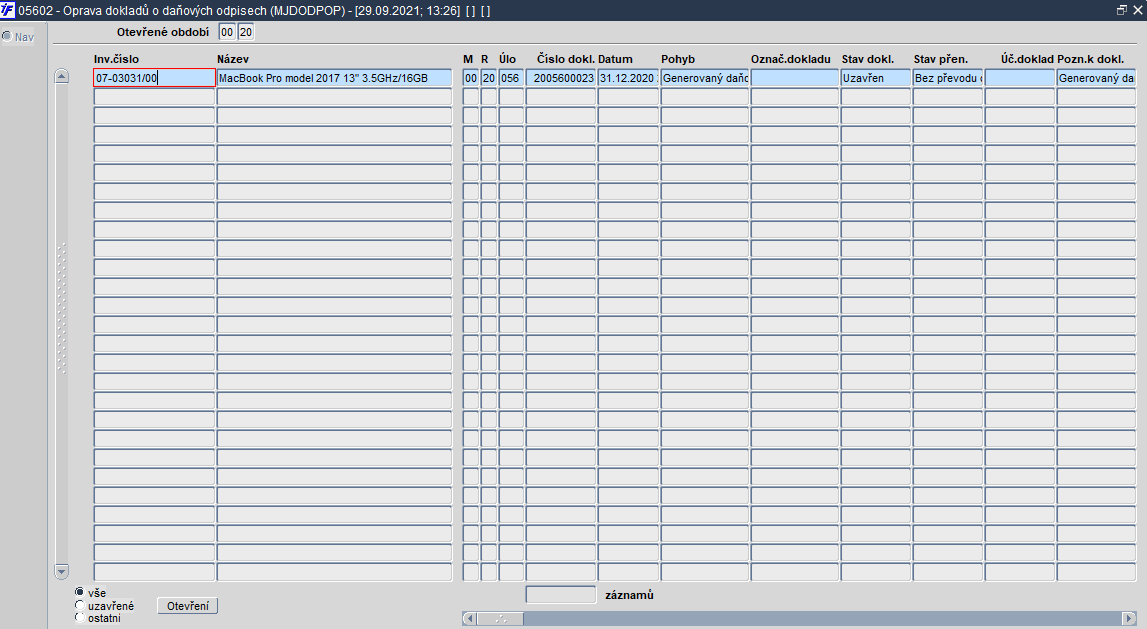Click the vertical scrollbar up arrow
The height and width of the screenshot is (629, 1147).
61,76
